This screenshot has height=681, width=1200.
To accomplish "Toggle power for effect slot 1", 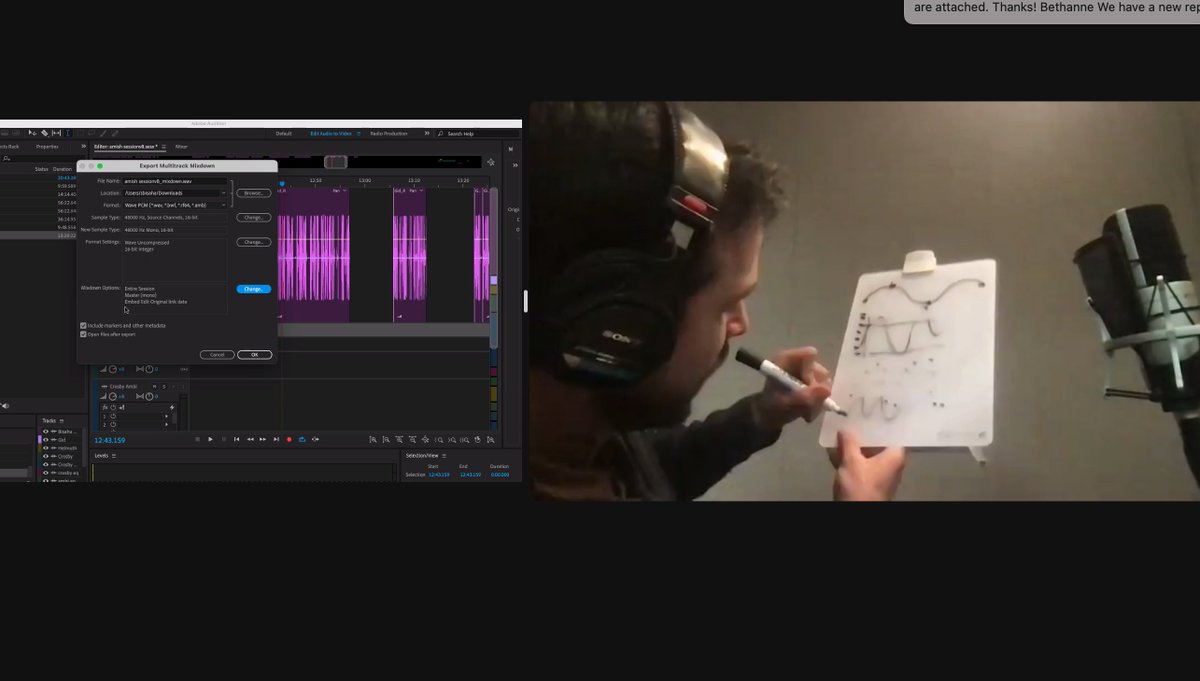I will (113, 416).
